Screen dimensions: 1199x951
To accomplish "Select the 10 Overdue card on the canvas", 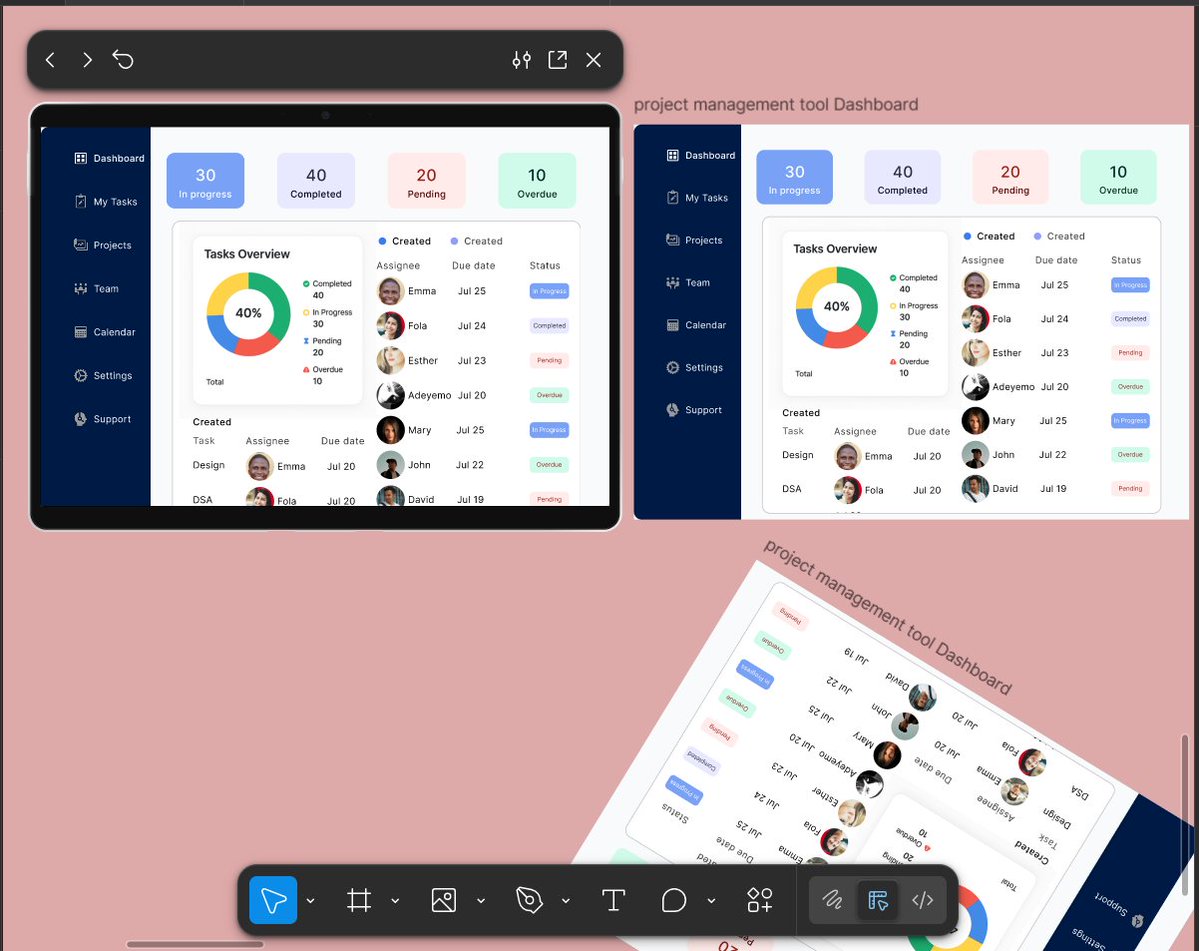I will tap(1118, 177).
